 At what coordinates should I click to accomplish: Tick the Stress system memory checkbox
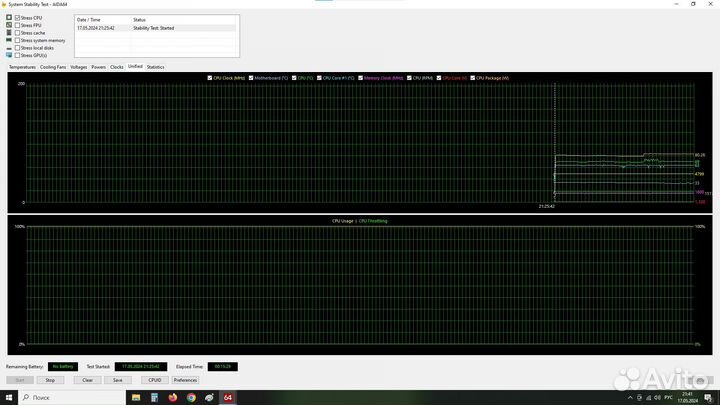click(x=17, y=40)
